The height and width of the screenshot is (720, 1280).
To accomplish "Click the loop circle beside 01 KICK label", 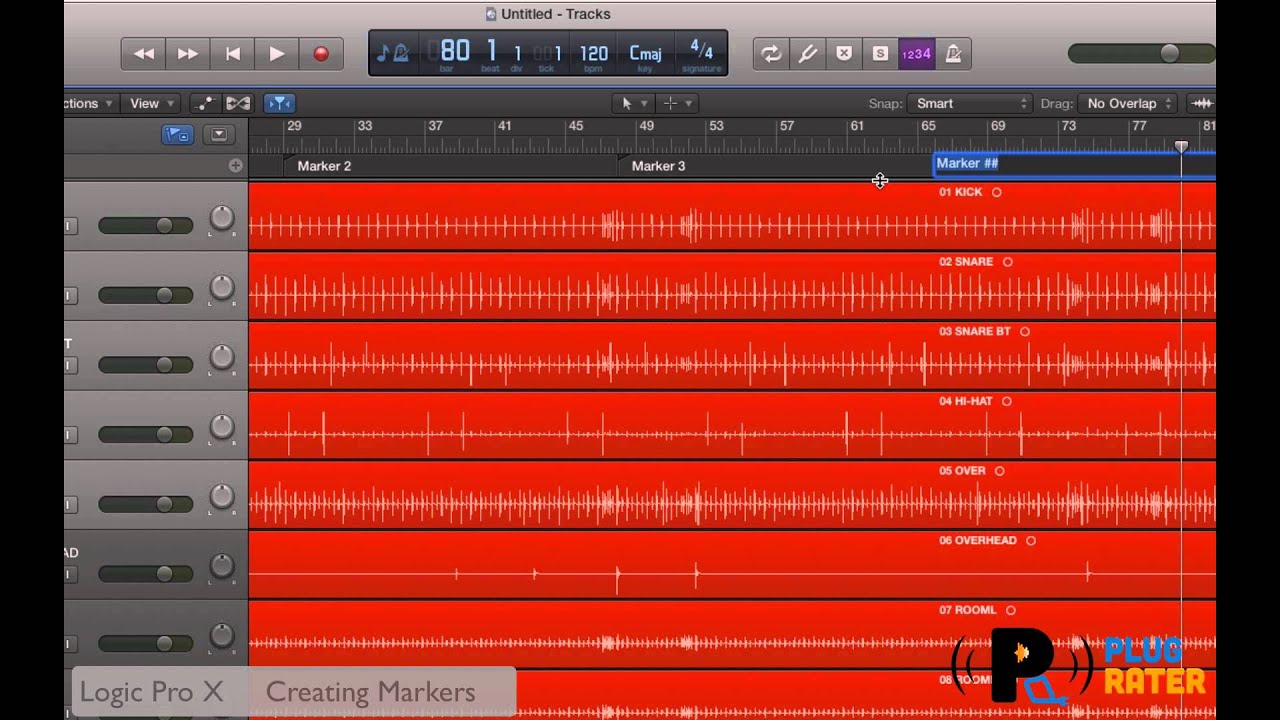I will pyautogui.click(x=996, y=192).
